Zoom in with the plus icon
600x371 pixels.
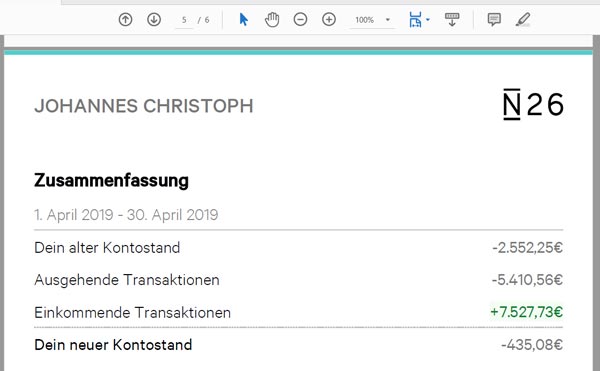tap(329, 20)
